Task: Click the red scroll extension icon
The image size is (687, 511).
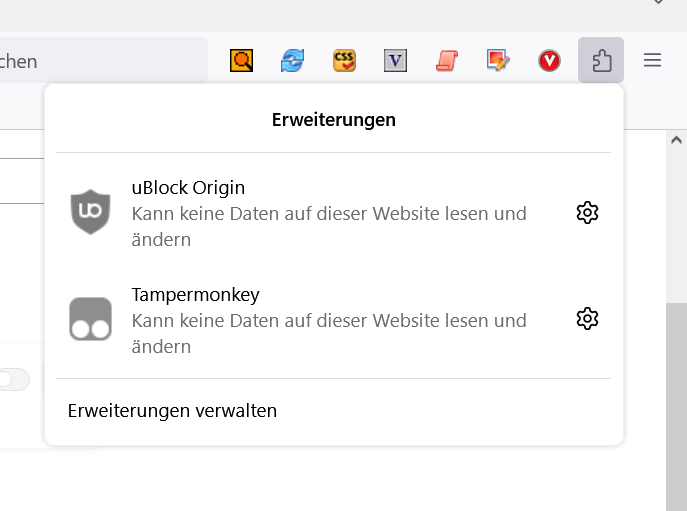Action: [447, 61]
